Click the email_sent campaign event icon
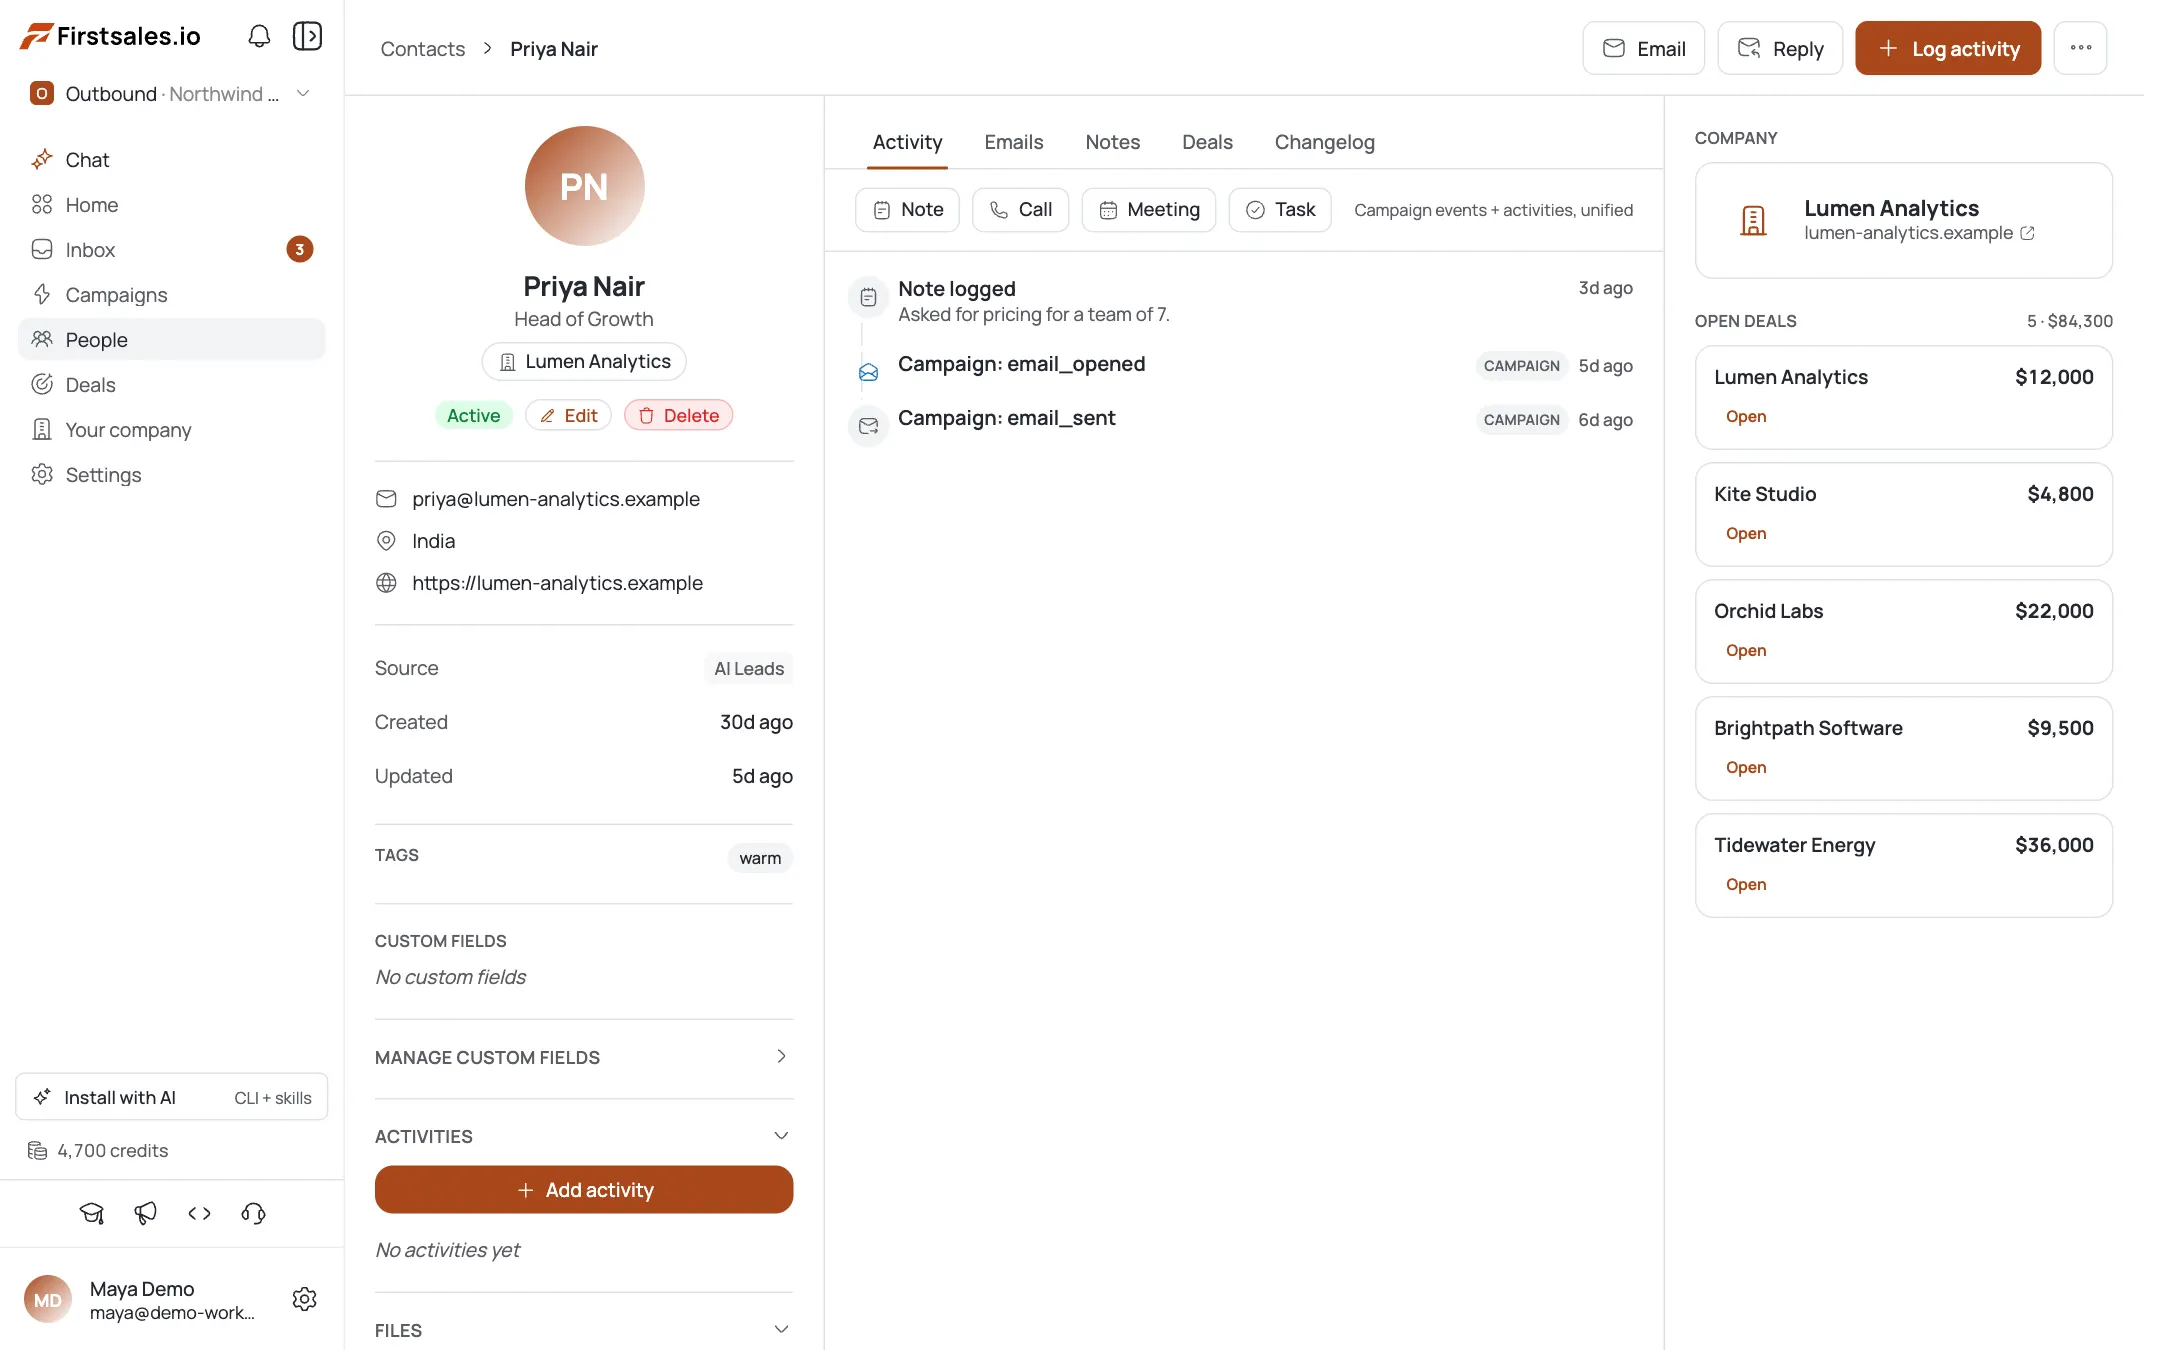 [x=868, y=426]
